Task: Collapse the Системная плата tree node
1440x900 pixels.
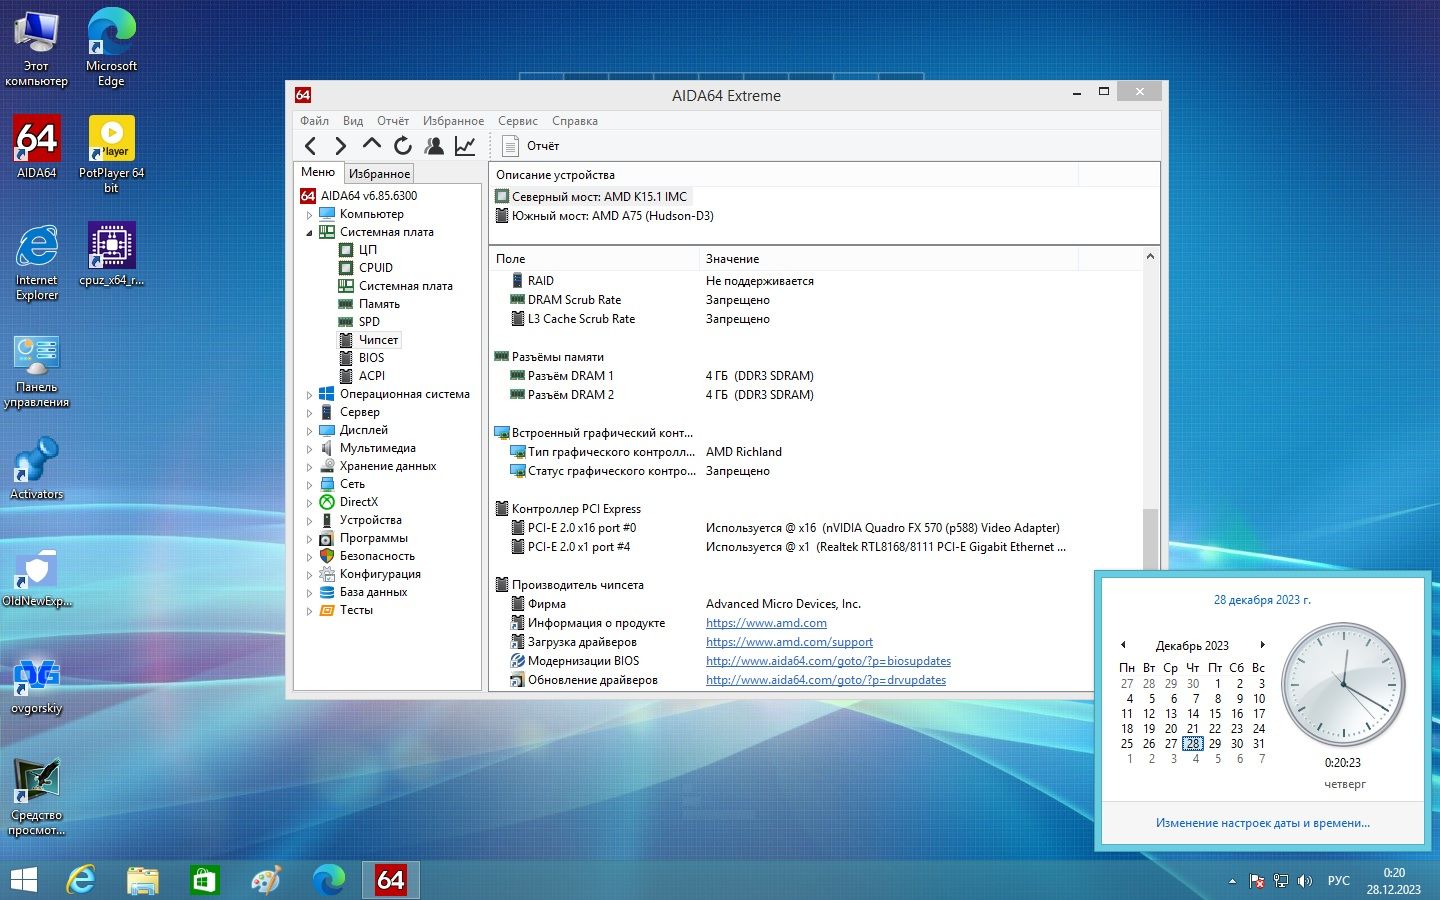Action: pyautogui.click(x=309, y=232)
